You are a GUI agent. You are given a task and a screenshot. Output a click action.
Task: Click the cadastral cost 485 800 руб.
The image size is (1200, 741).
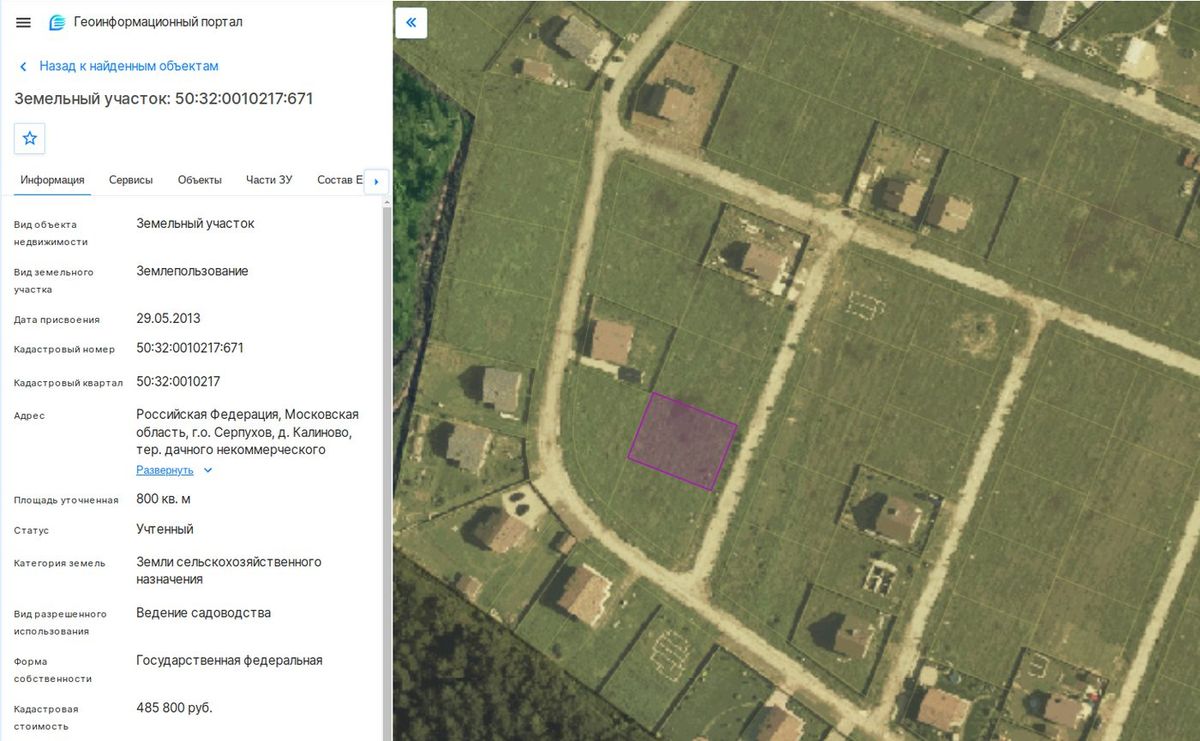(x=174, y=708)
